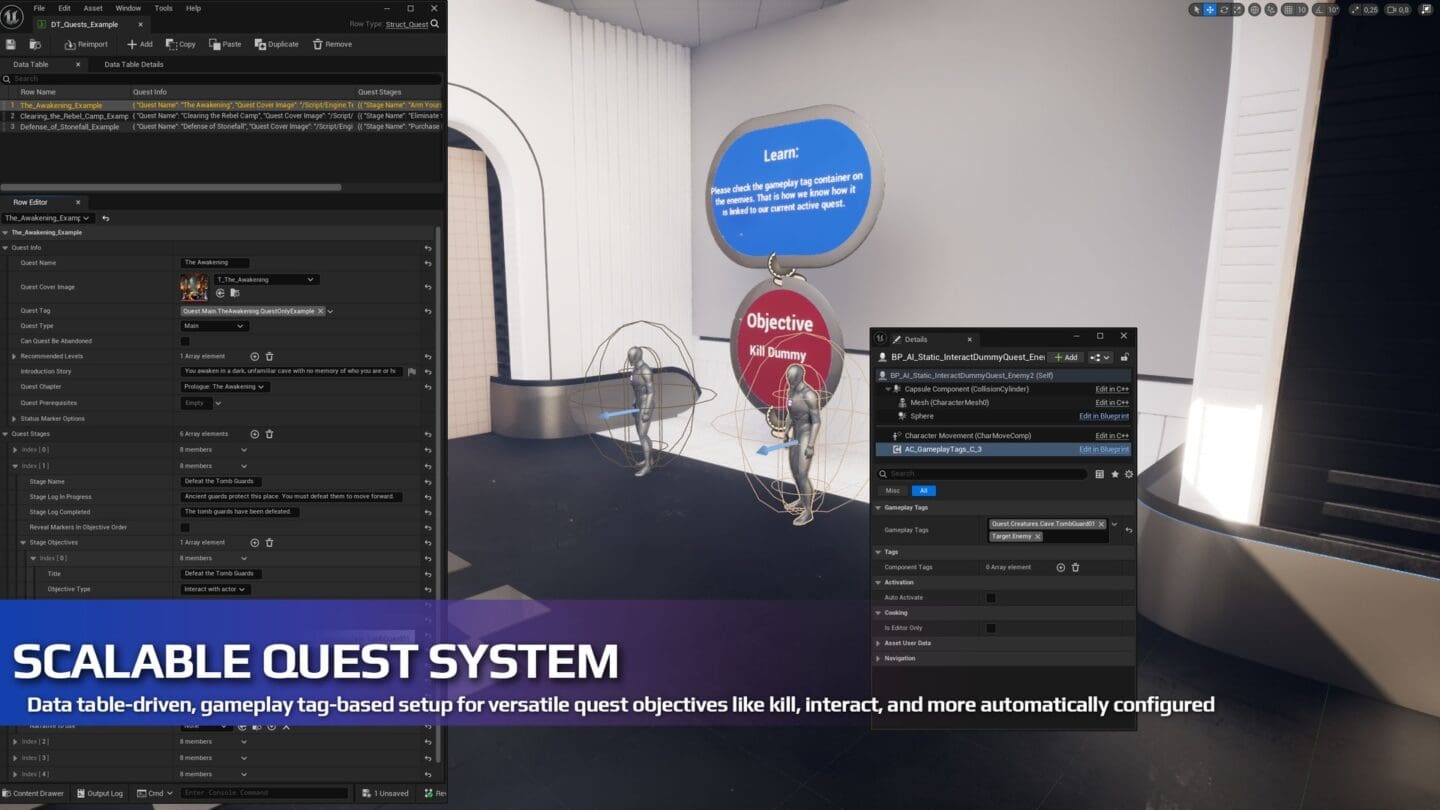Add element to Stage Objectives array
The width and height of the screenshot is (1440, 810).
[x=255, y=542]
